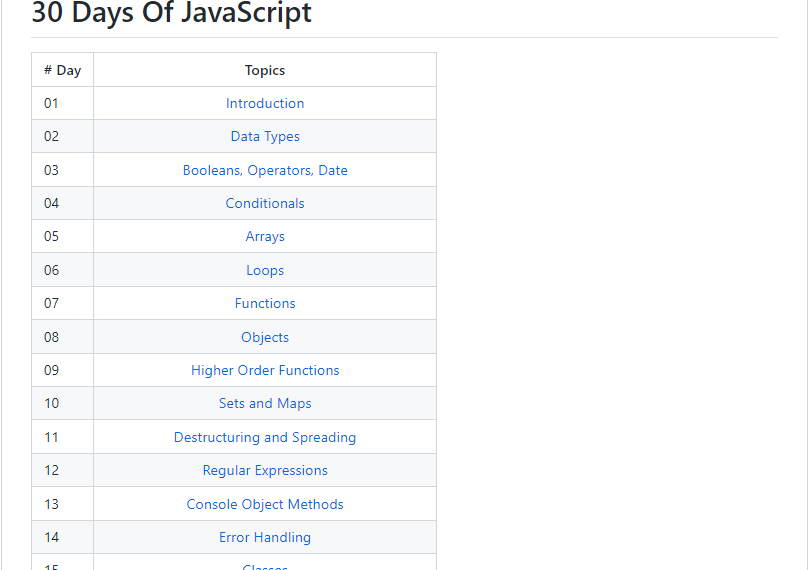Go to Error Handling topic

pyautogui.click(x=265, y=537)
